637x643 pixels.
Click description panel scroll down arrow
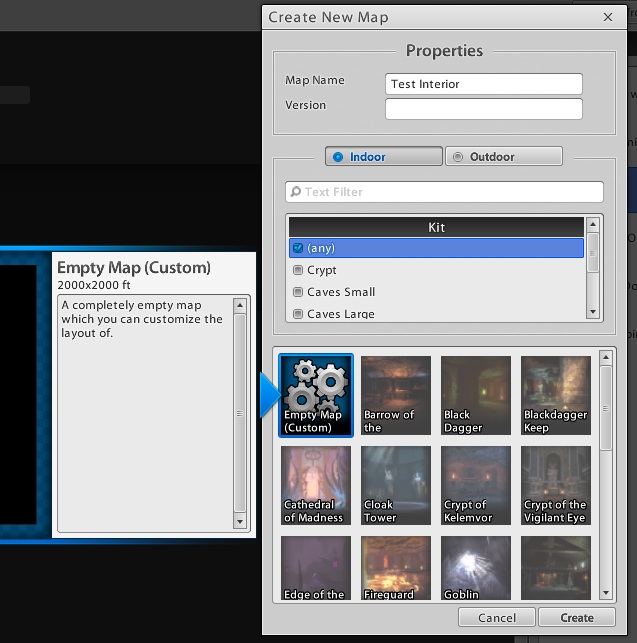240,522
